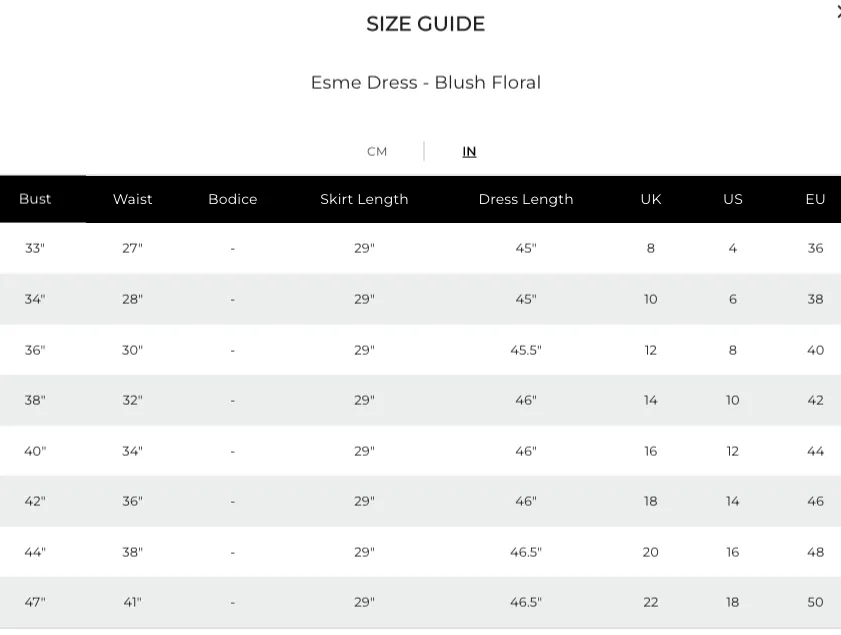Click the Bust column header
Image resolution: width=841 pixels, height=635 pixels.
[x=35, y=199]
